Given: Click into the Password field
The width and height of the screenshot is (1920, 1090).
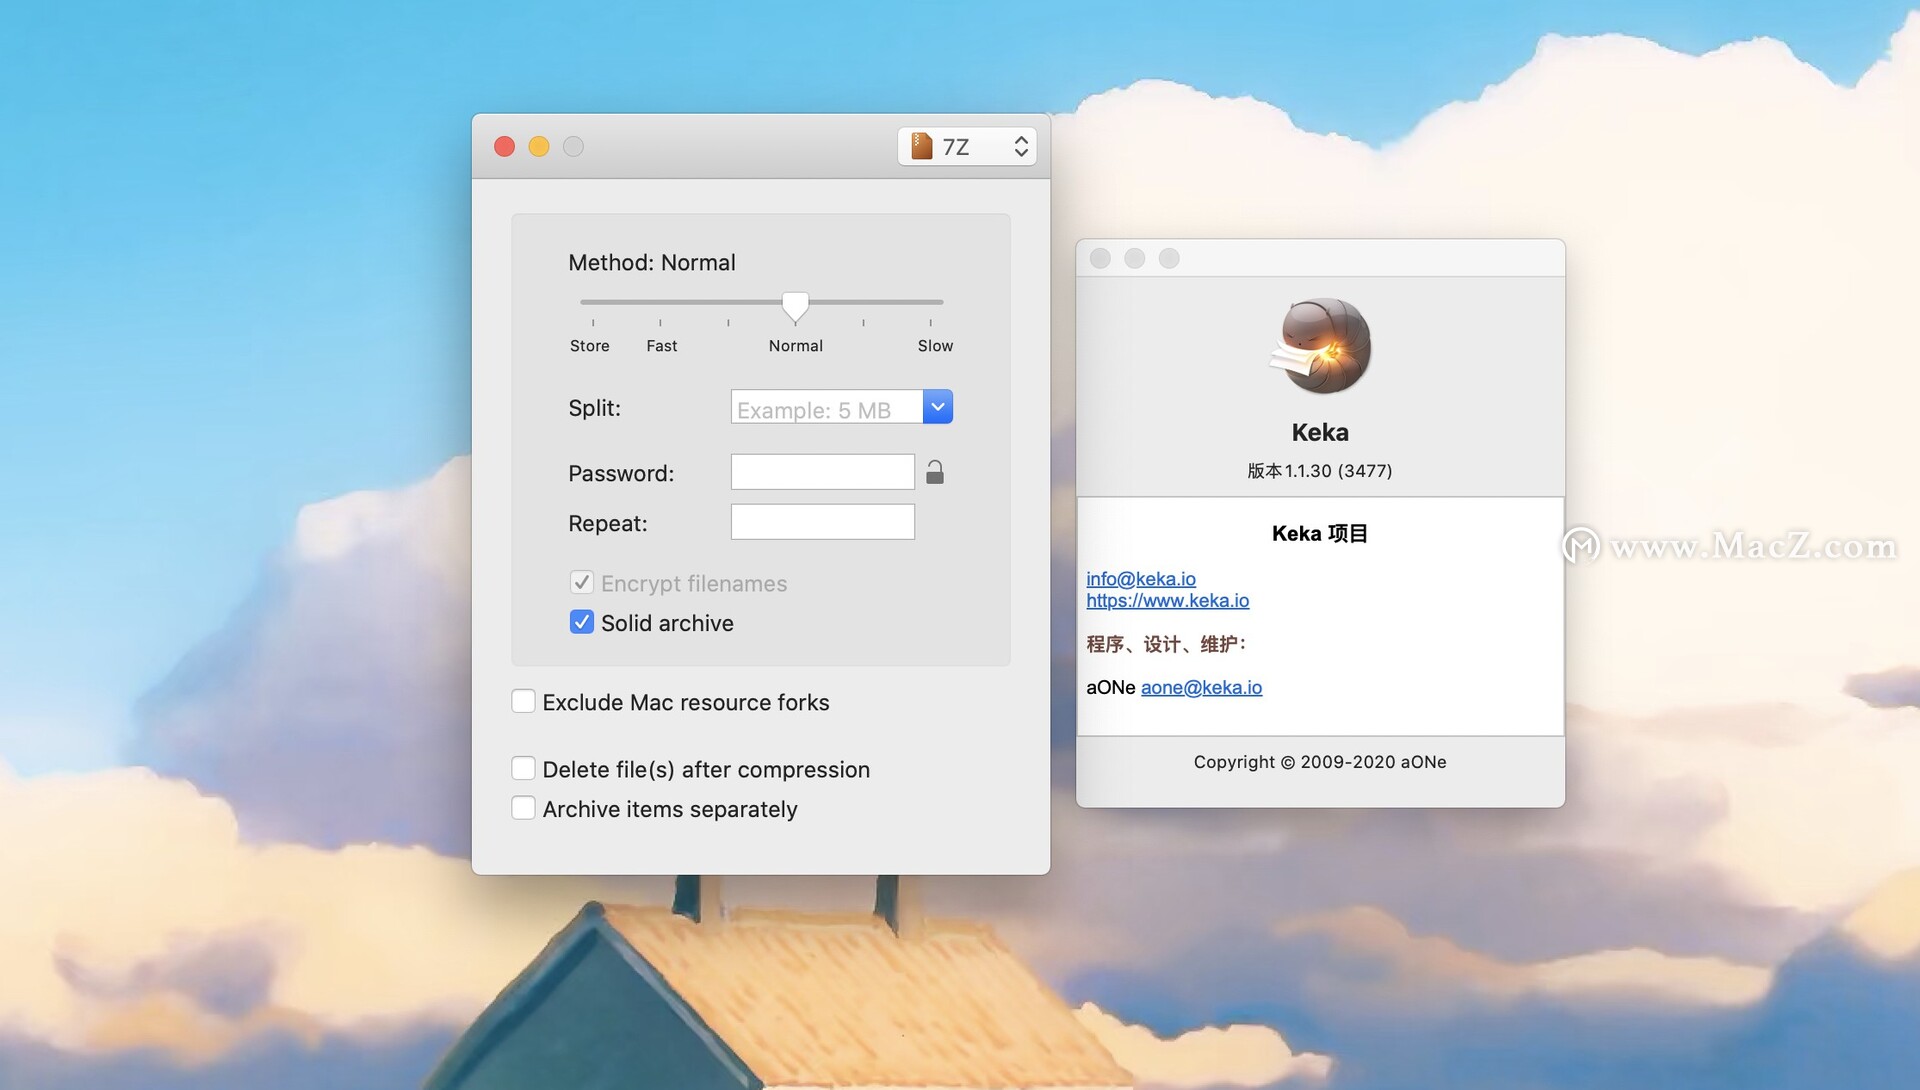Looking at the screenshot, I should tap(822, 472).
